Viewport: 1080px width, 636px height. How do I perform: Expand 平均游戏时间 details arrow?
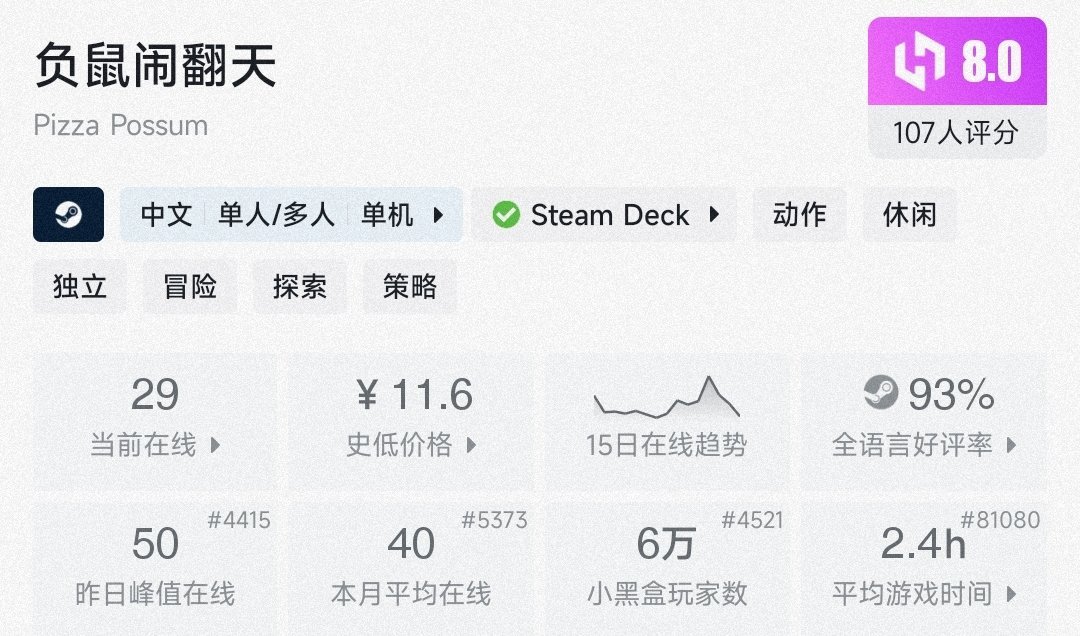point(1011,594)
